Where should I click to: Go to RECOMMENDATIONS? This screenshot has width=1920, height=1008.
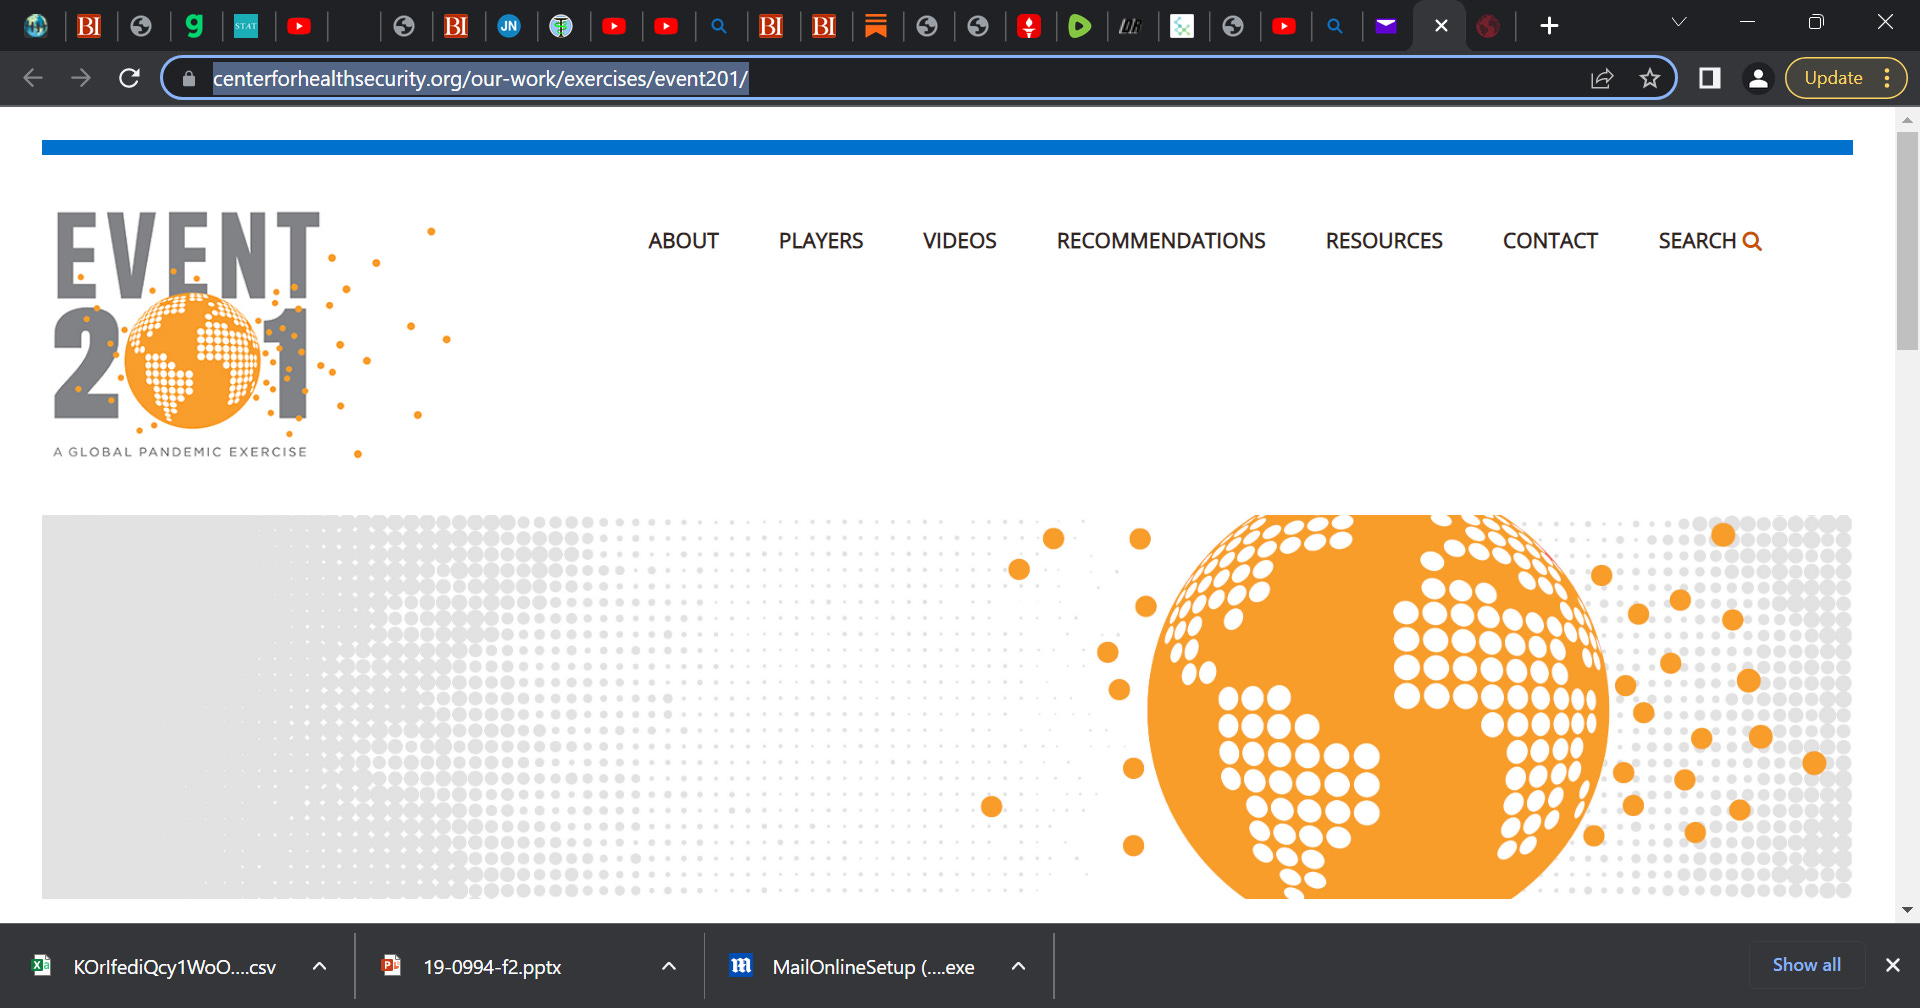1161,241
